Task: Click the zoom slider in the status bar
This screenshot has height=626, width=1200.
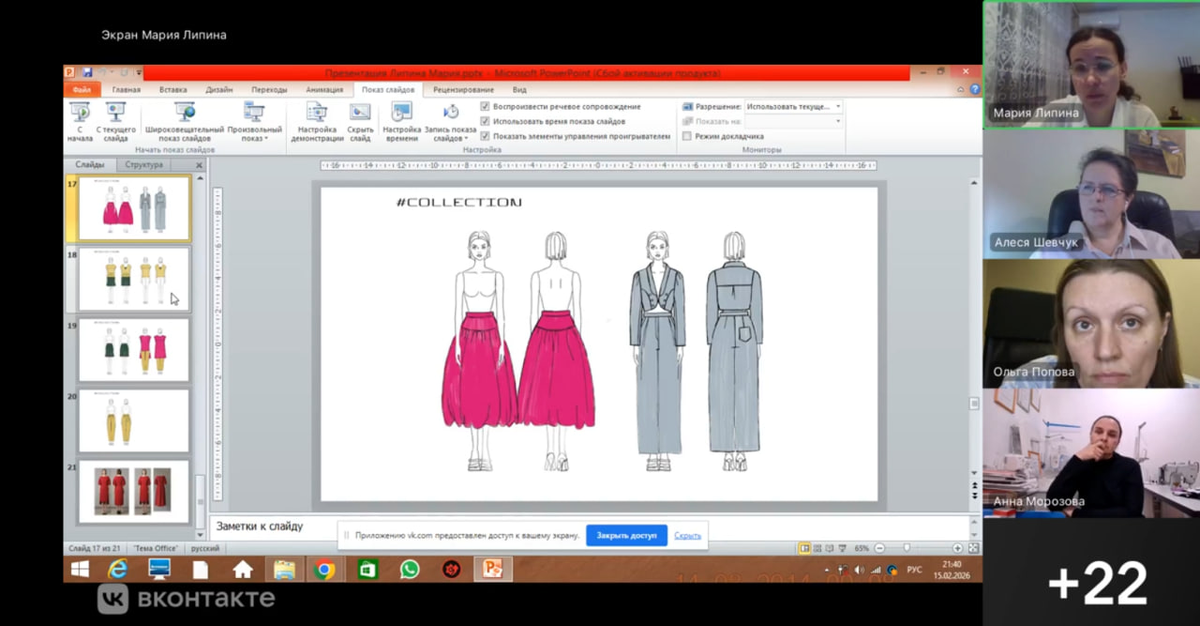Action: click(x=907, y=548)
